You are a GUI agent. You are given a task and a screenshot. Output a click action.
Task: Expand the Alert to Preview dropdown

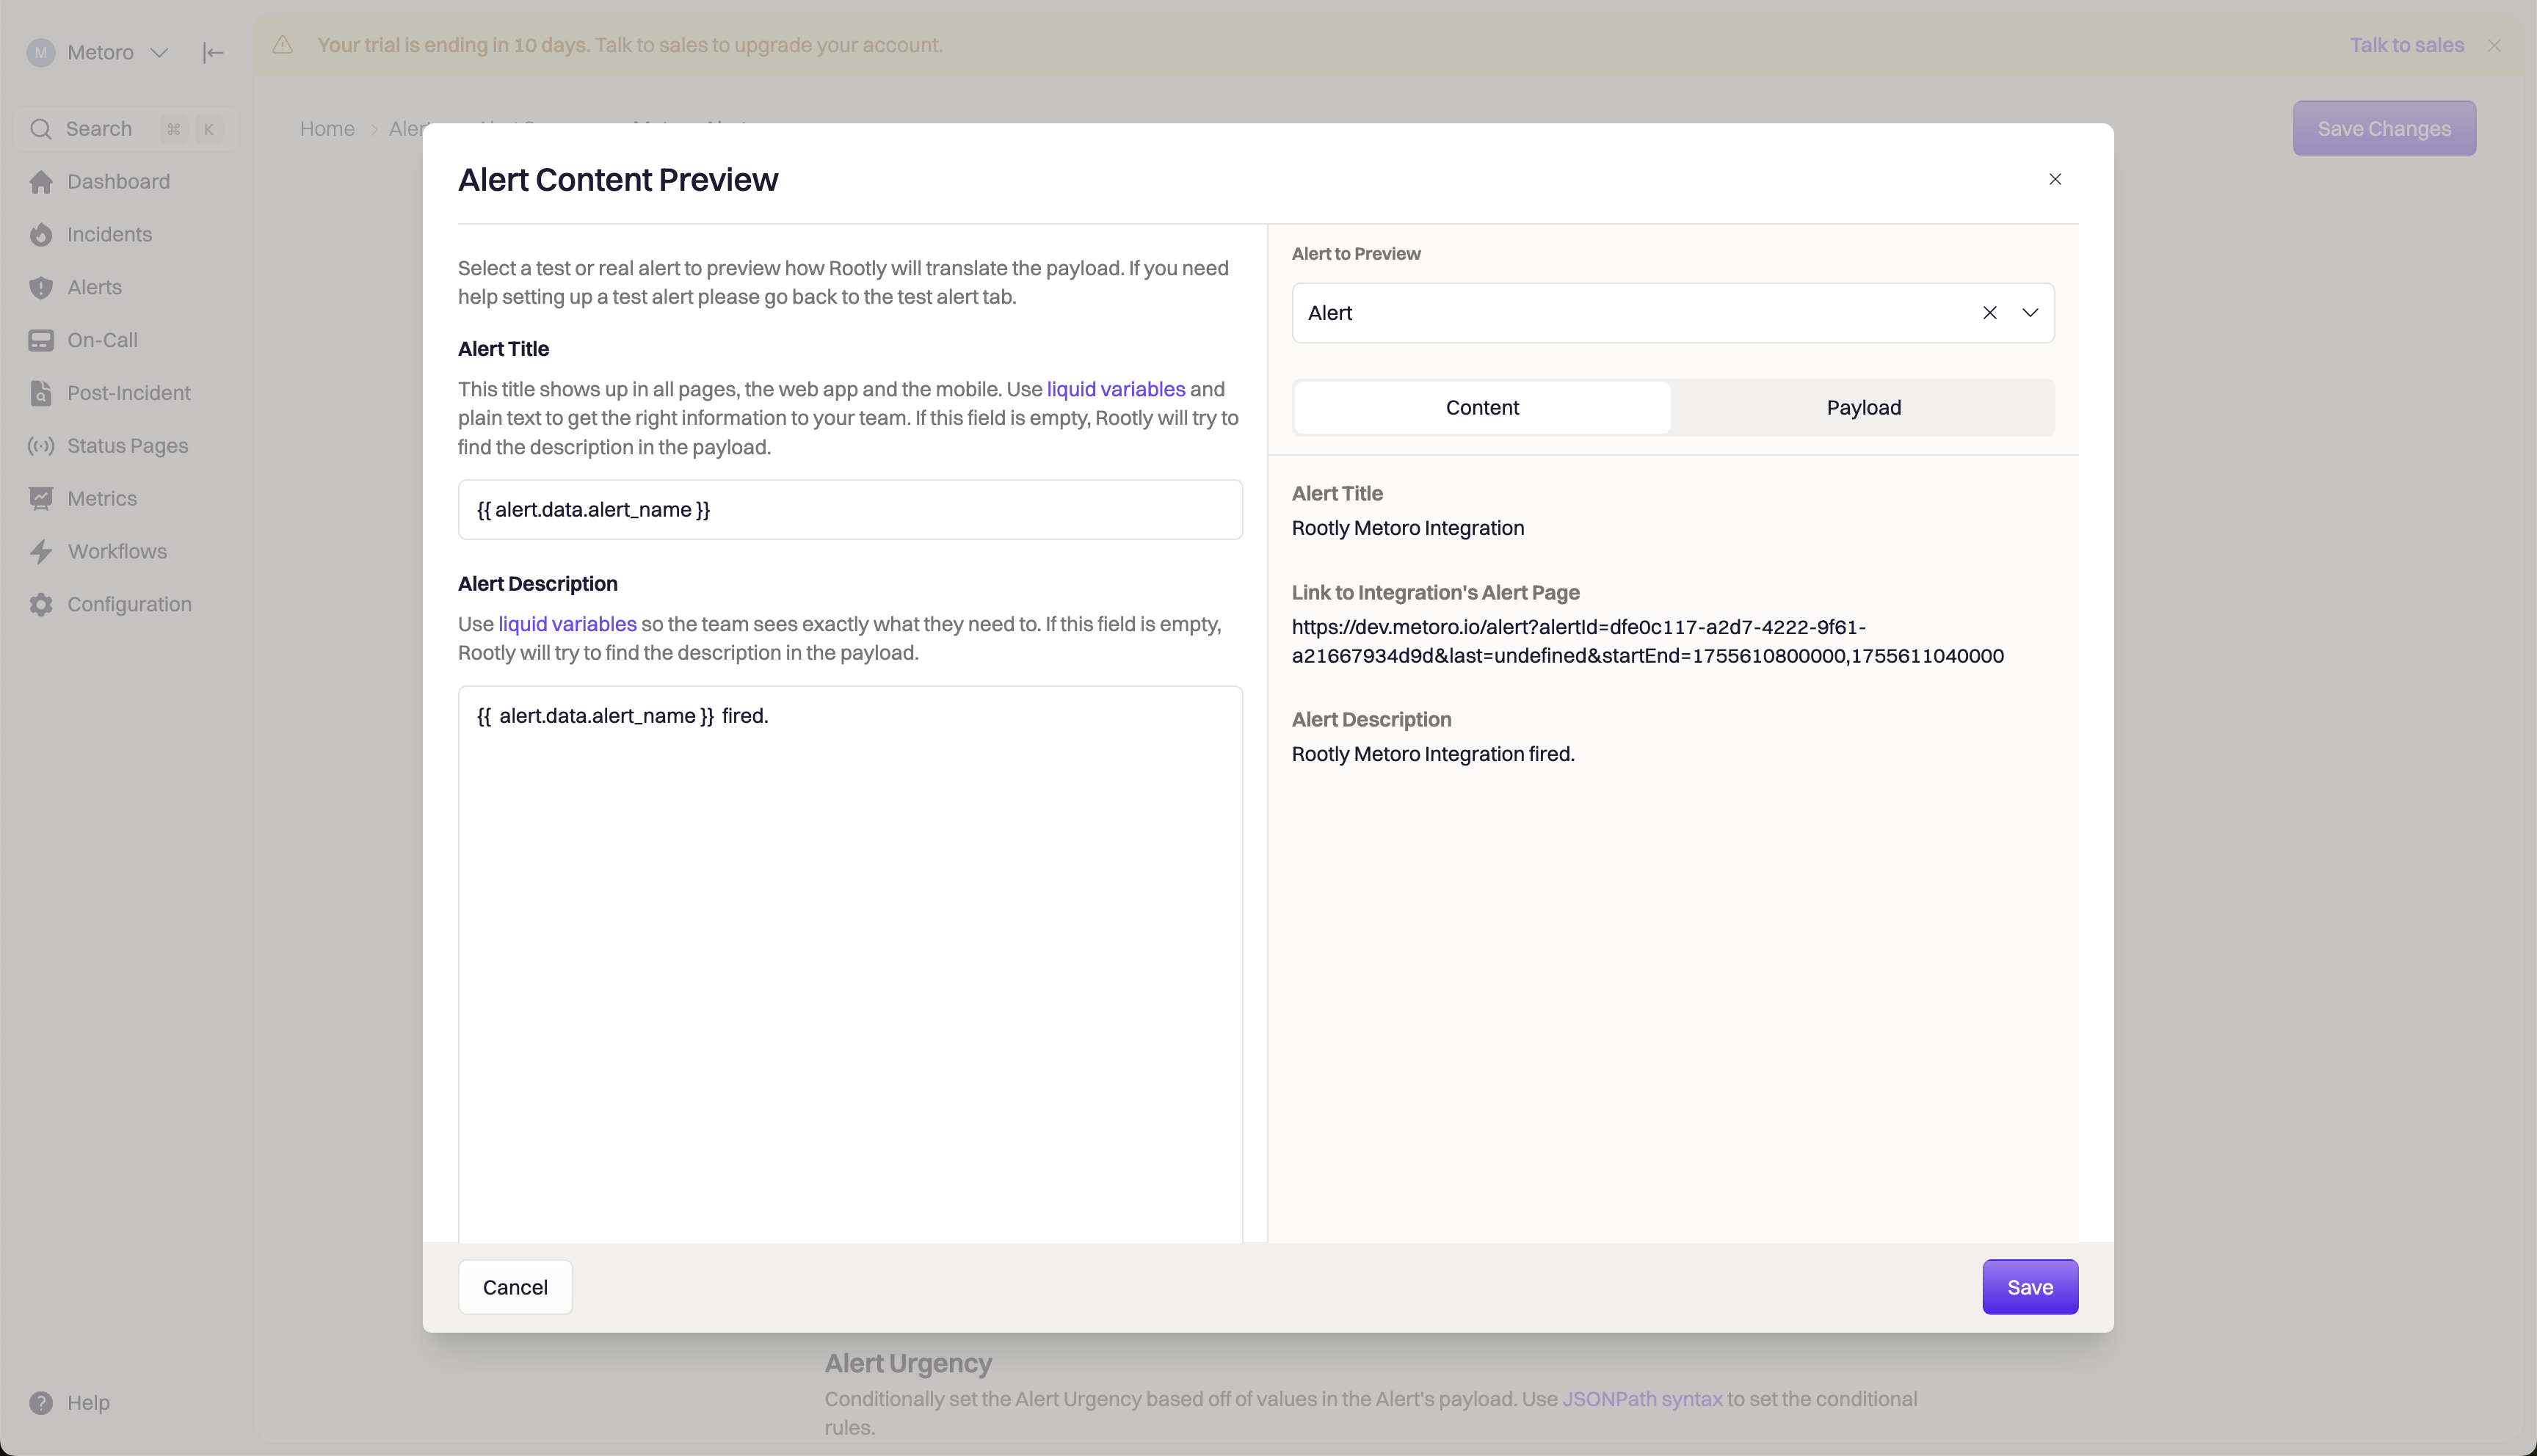pyautogui.click(x=2030, y=313)
